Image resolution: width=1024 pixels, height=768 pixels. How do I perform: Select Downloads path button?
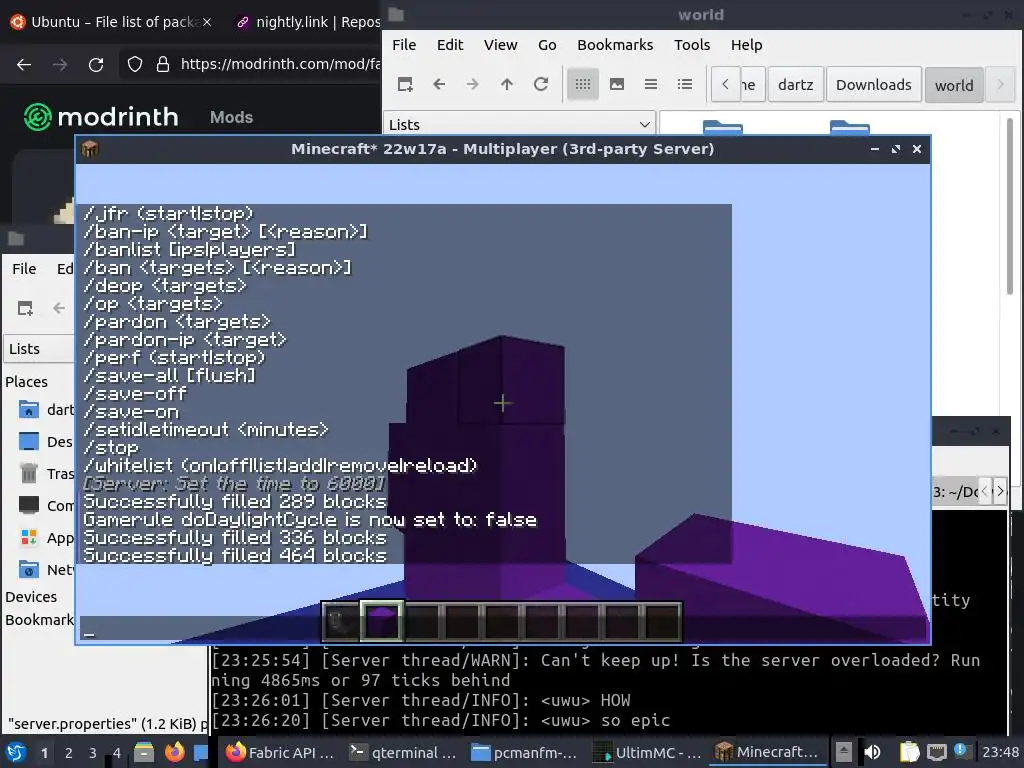(874, 85)
